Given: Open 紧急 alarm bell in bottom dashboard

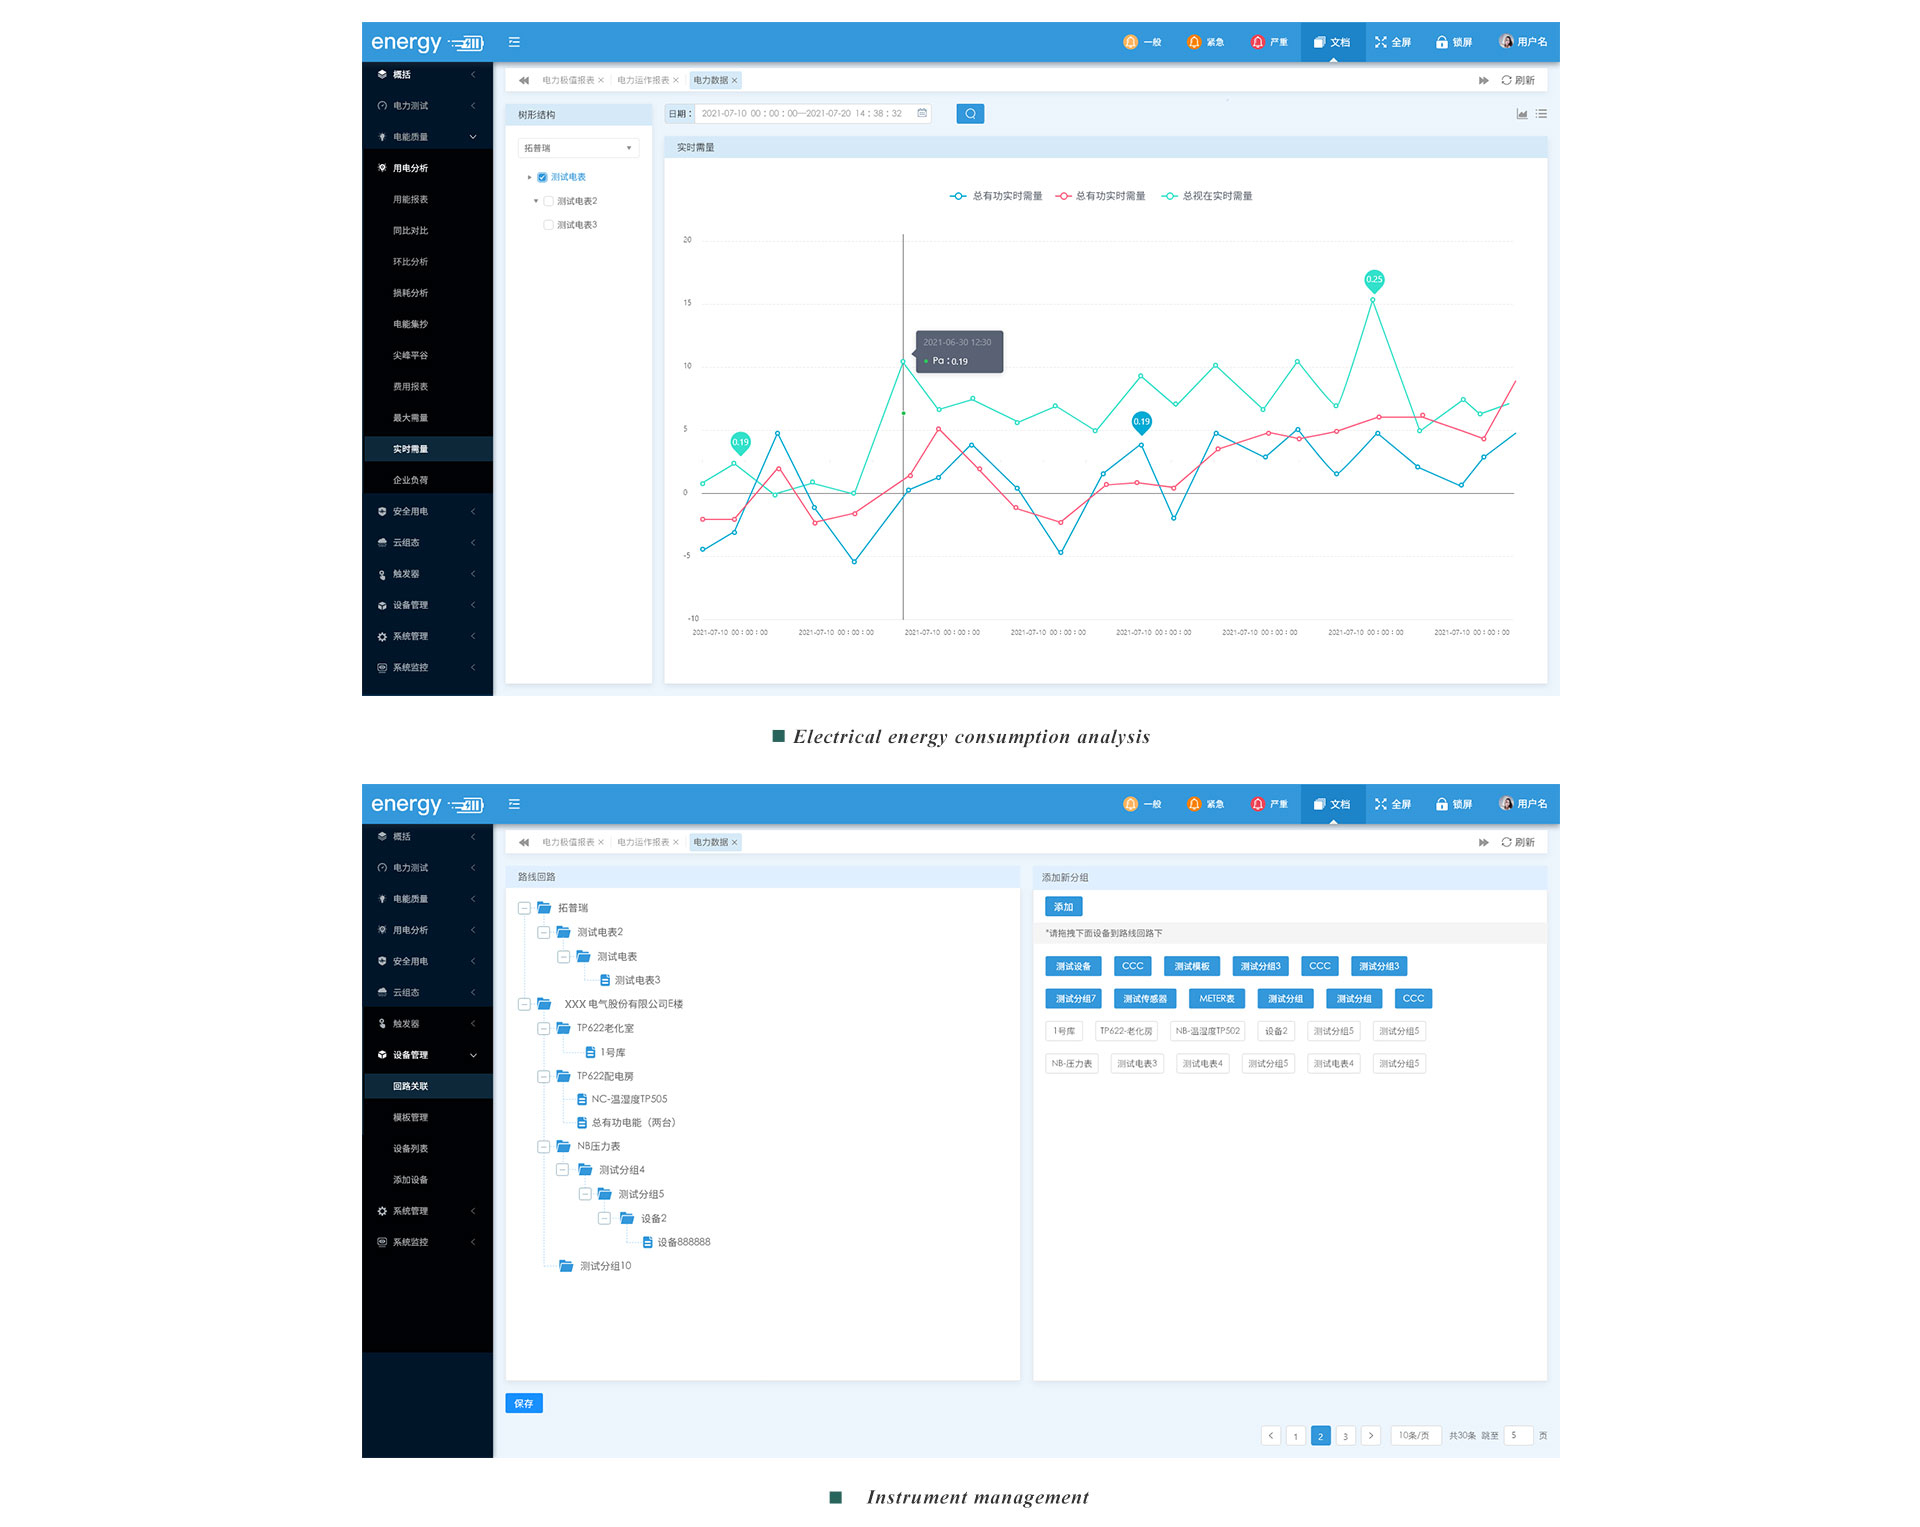Looking at the screenshot, I should click(1205, 804).
